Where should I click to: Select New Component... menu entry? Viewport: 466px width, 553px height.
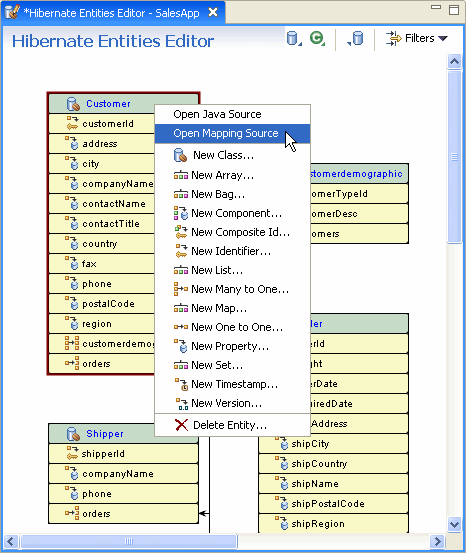click(232, 213)
